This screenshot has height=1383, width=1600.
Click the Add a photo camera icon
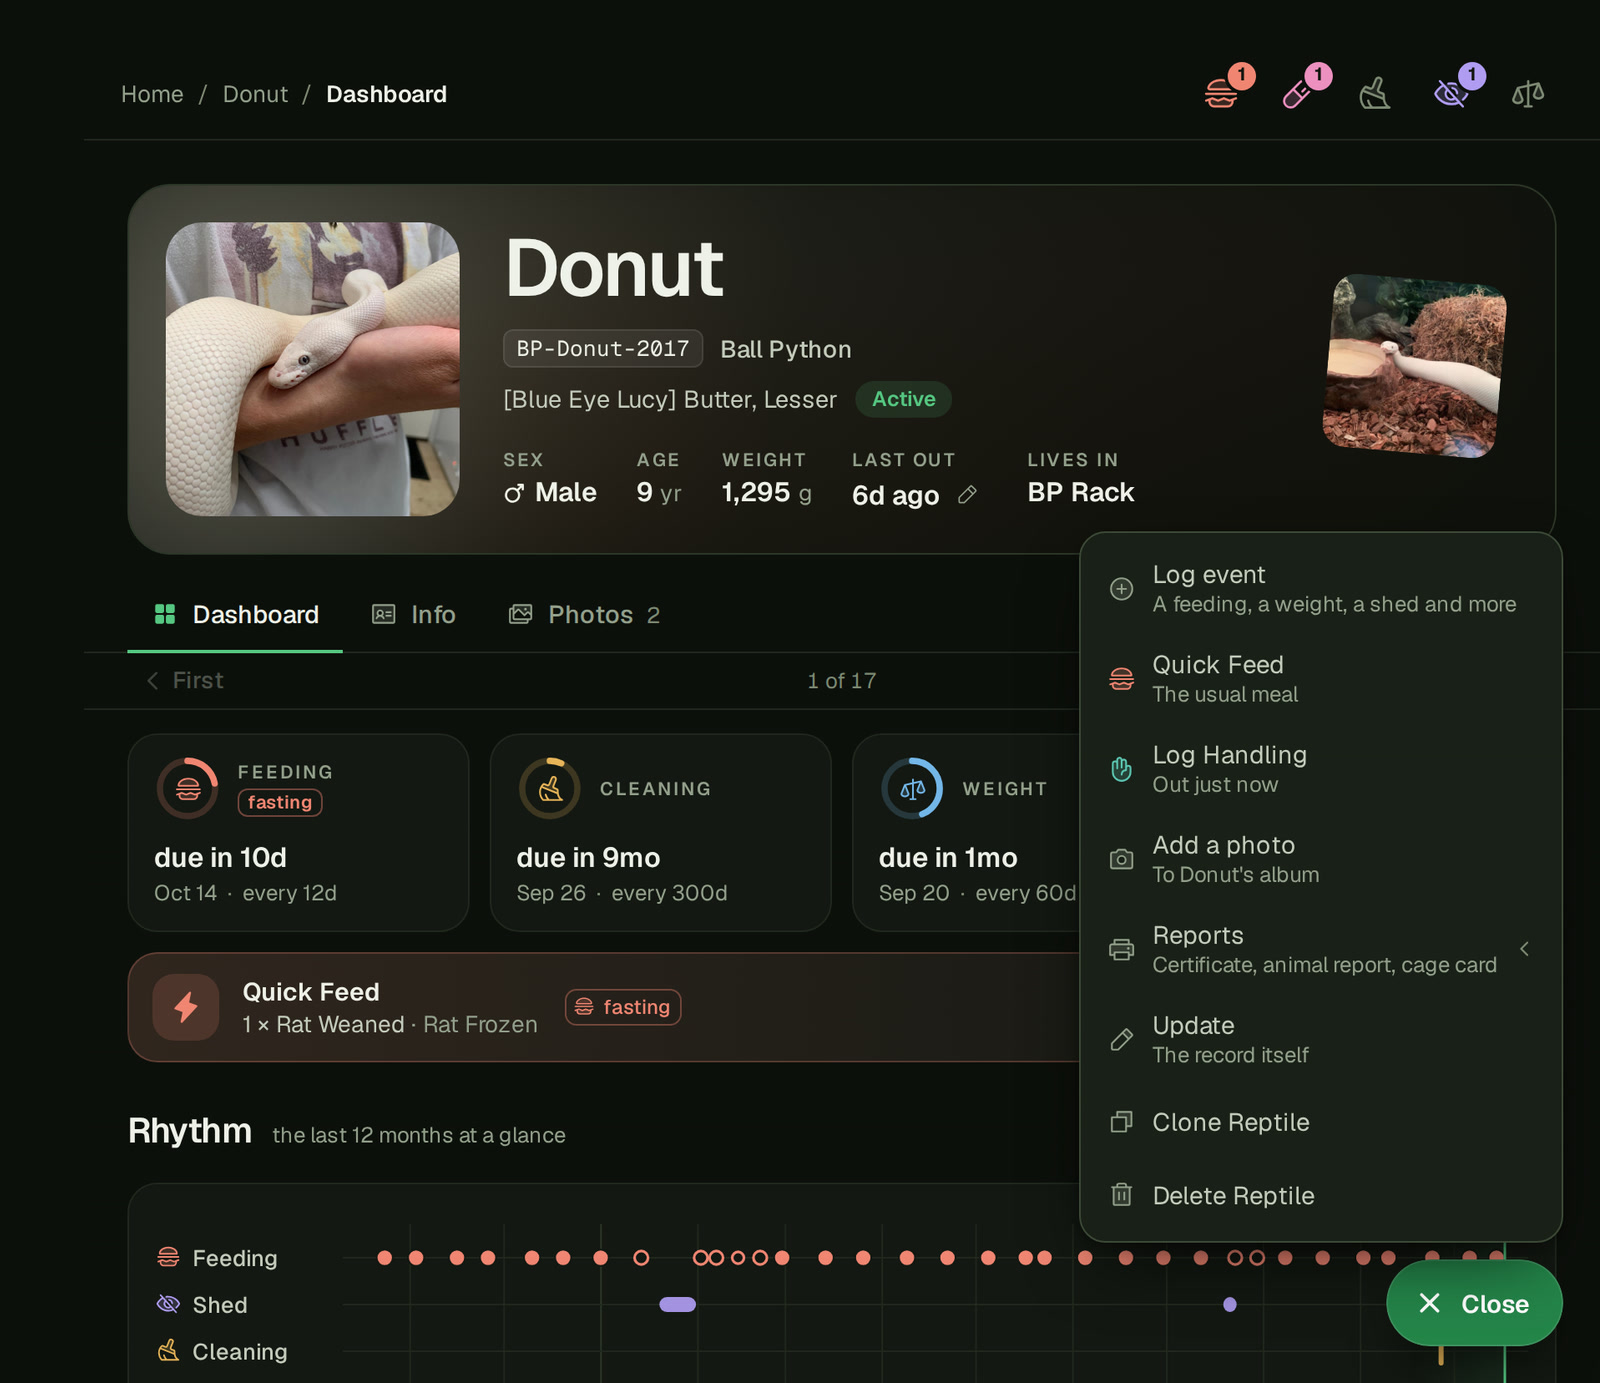point(1122,859)
